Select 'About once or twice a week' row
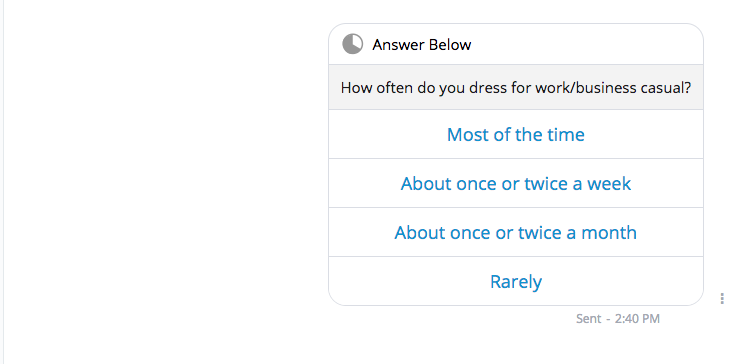 click(x=516, y=183)
